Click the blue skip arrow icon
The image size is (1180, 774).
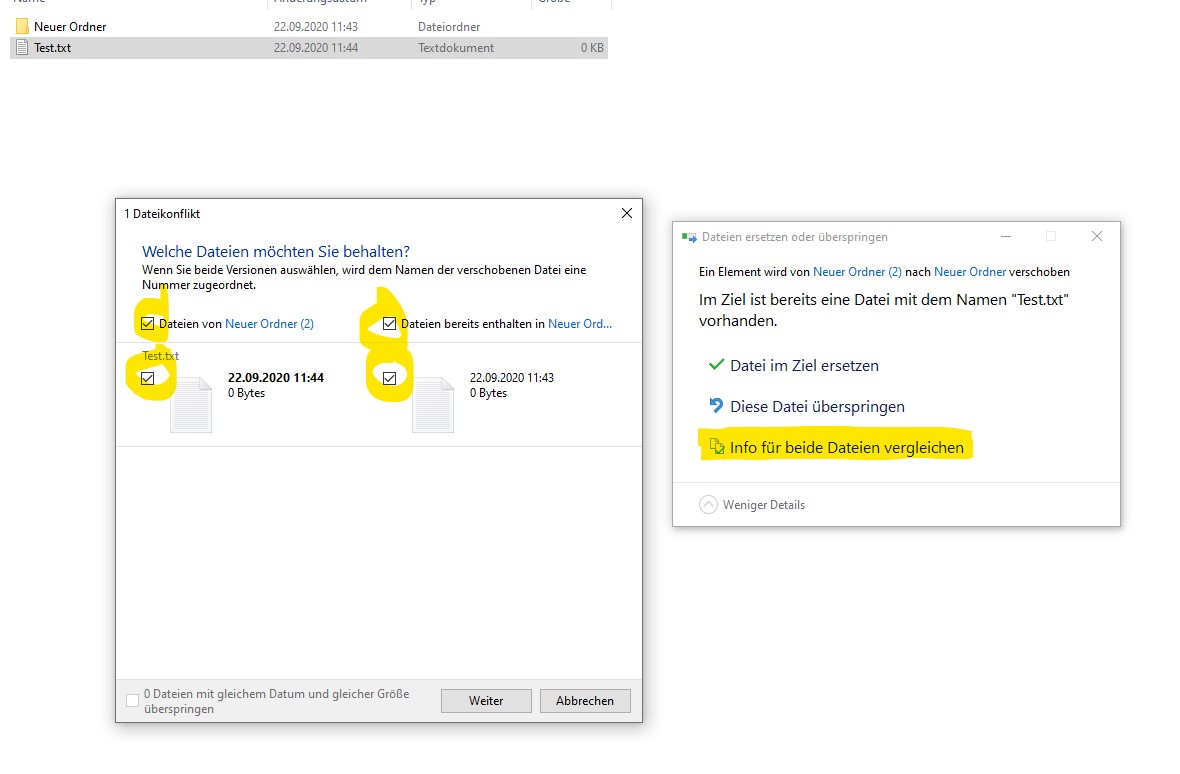tap(716, 406)
